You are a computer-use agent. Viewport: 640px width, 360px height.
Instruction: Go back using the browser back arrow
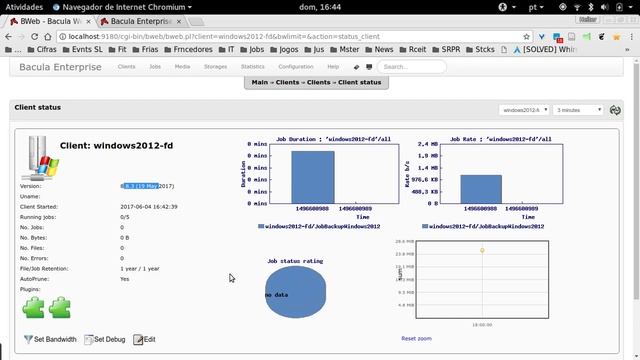[9, 37]
